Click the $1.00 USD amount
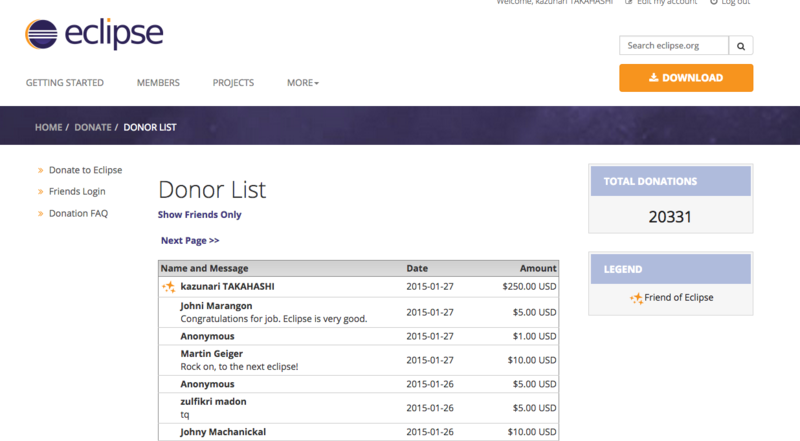 point(534,336)
